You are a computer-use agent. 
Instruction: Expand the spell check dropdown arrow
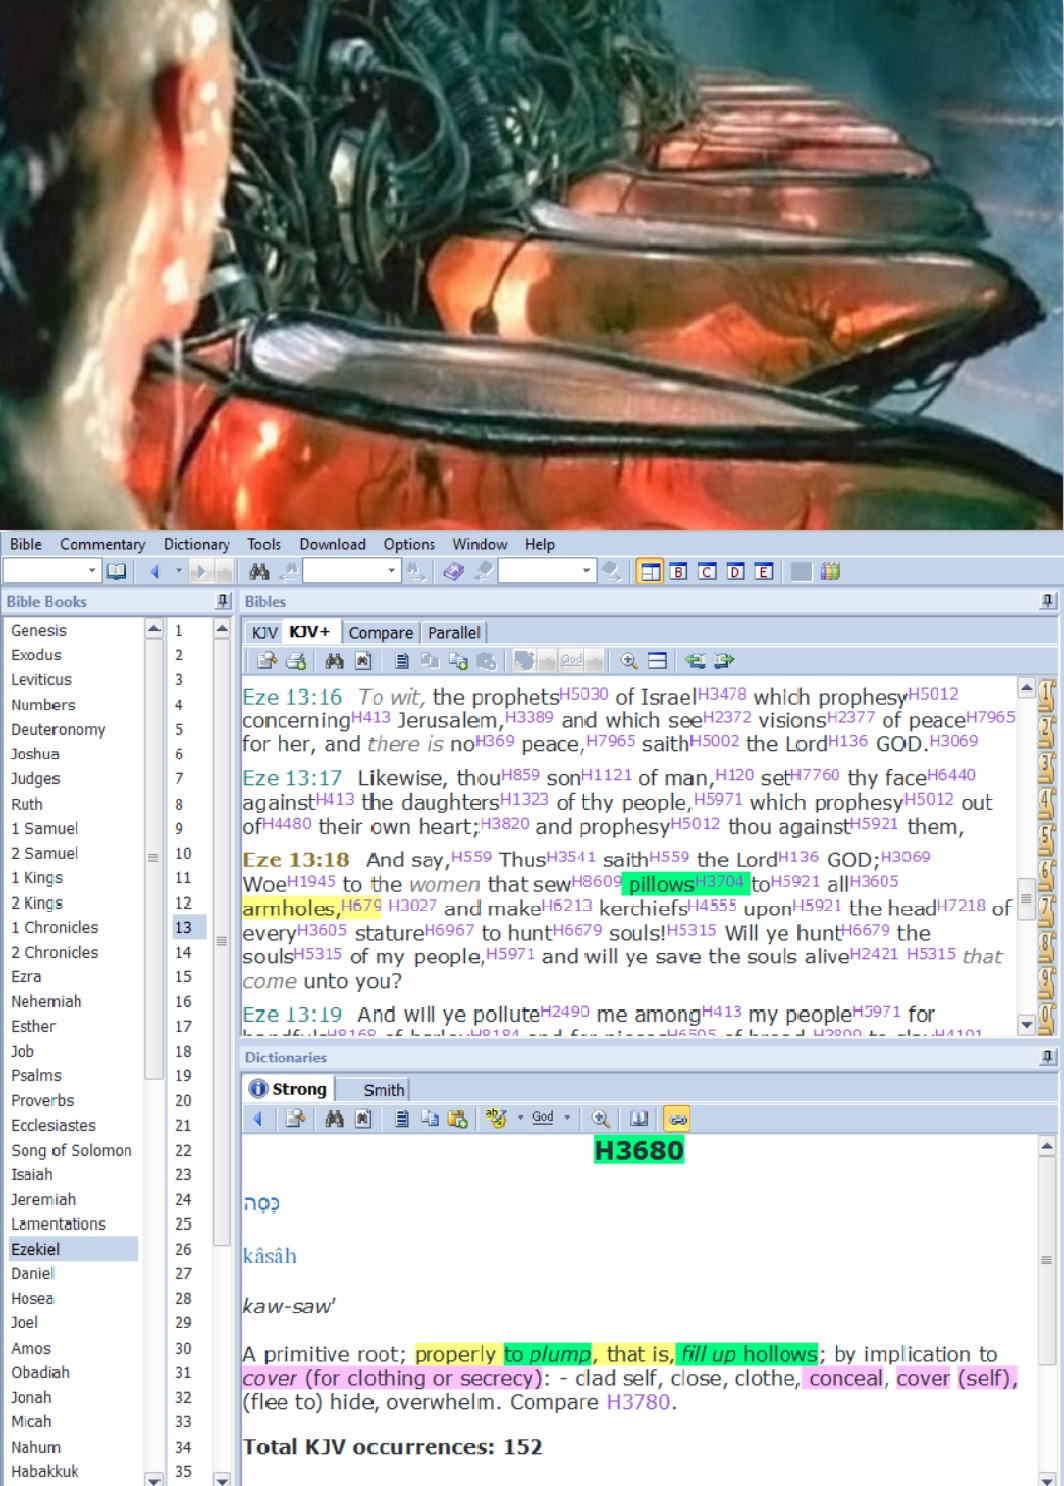click(x=520, y=1118)
